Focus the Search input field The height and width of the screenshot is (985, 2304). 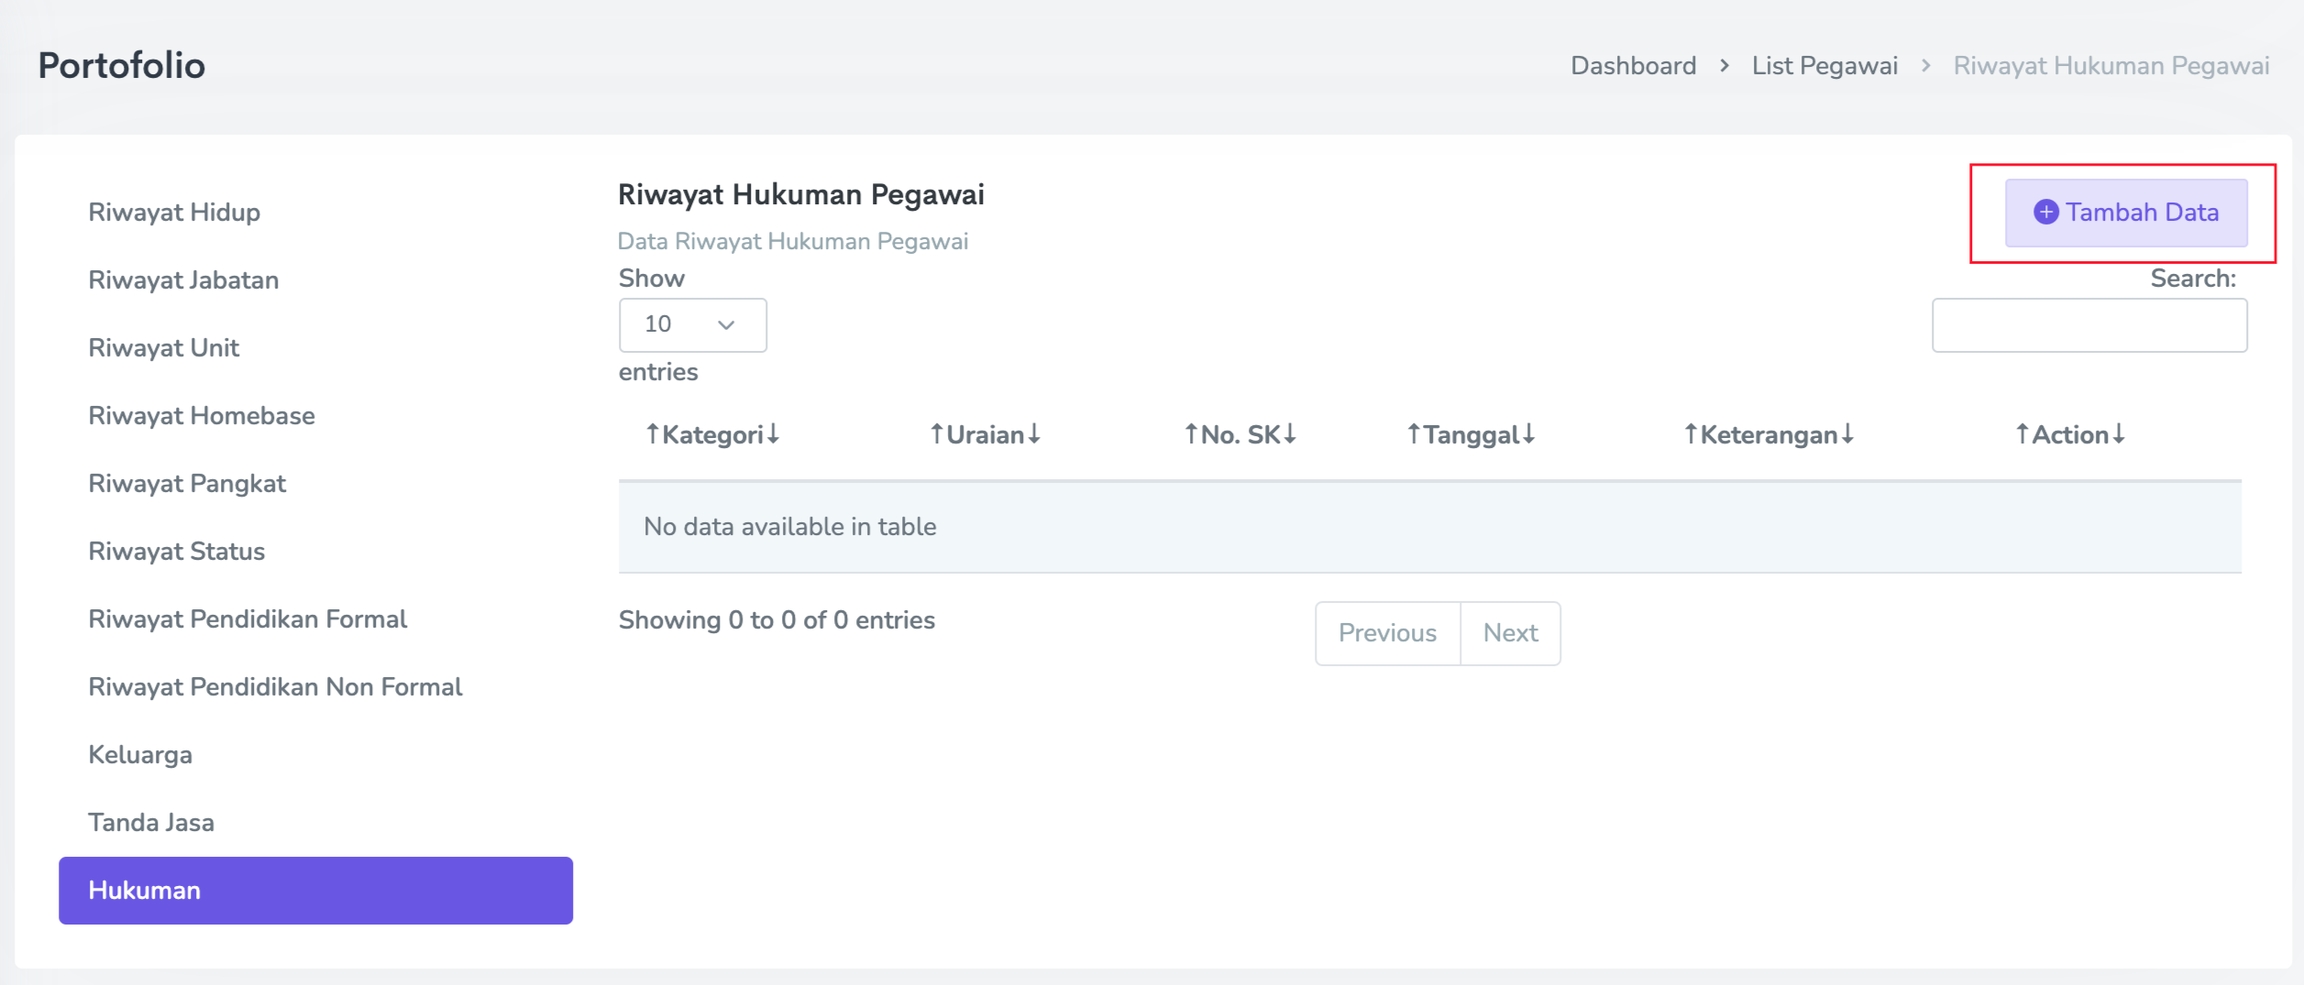point(2089,325)
